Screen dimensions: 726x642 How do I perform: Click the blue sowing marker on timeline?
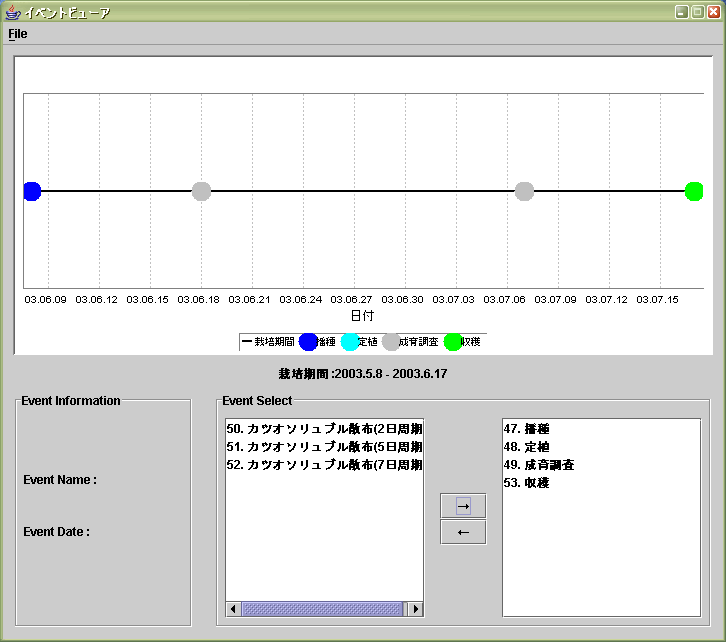pos(32,191)
